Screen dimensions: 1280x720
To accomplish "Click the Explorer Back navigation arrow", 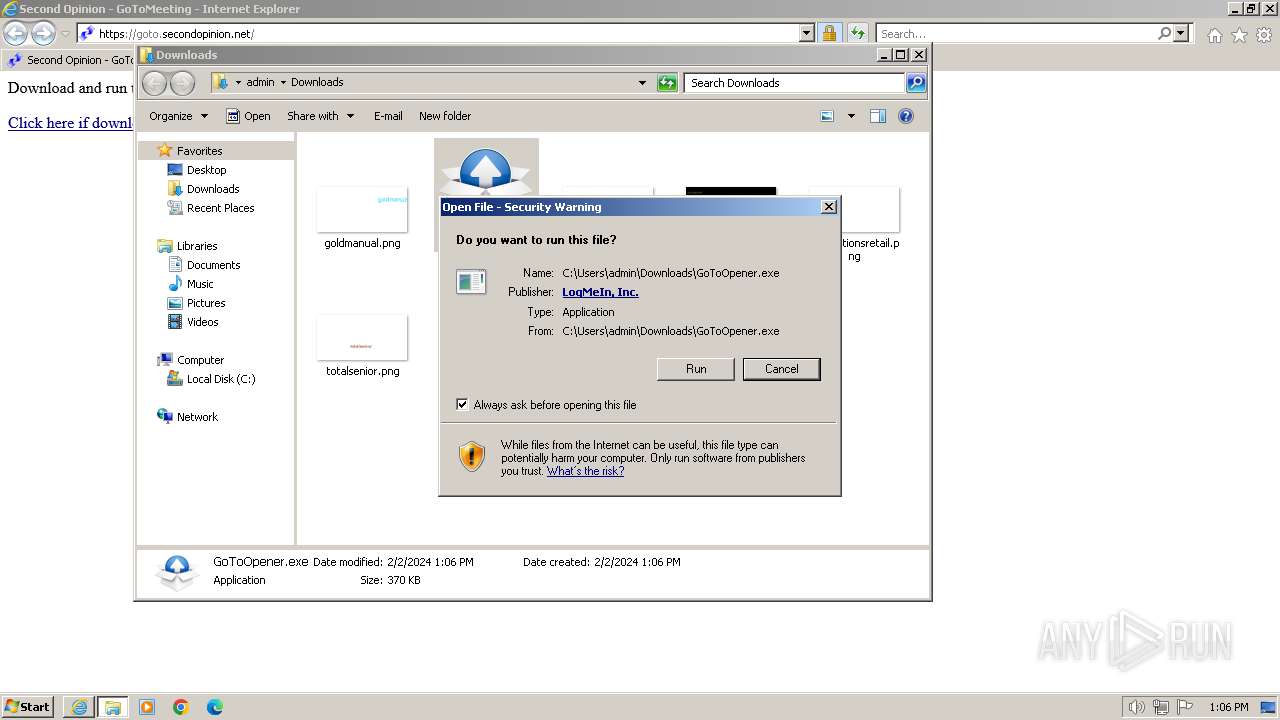I will click(x=155, y=83).
